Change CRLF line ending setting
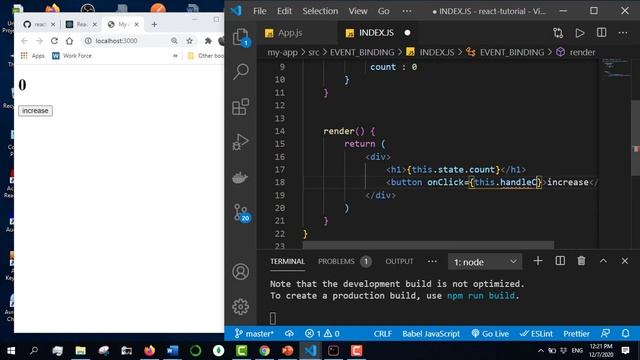The width and height of the screenshot is (640, 360). [x=382, y=333]
